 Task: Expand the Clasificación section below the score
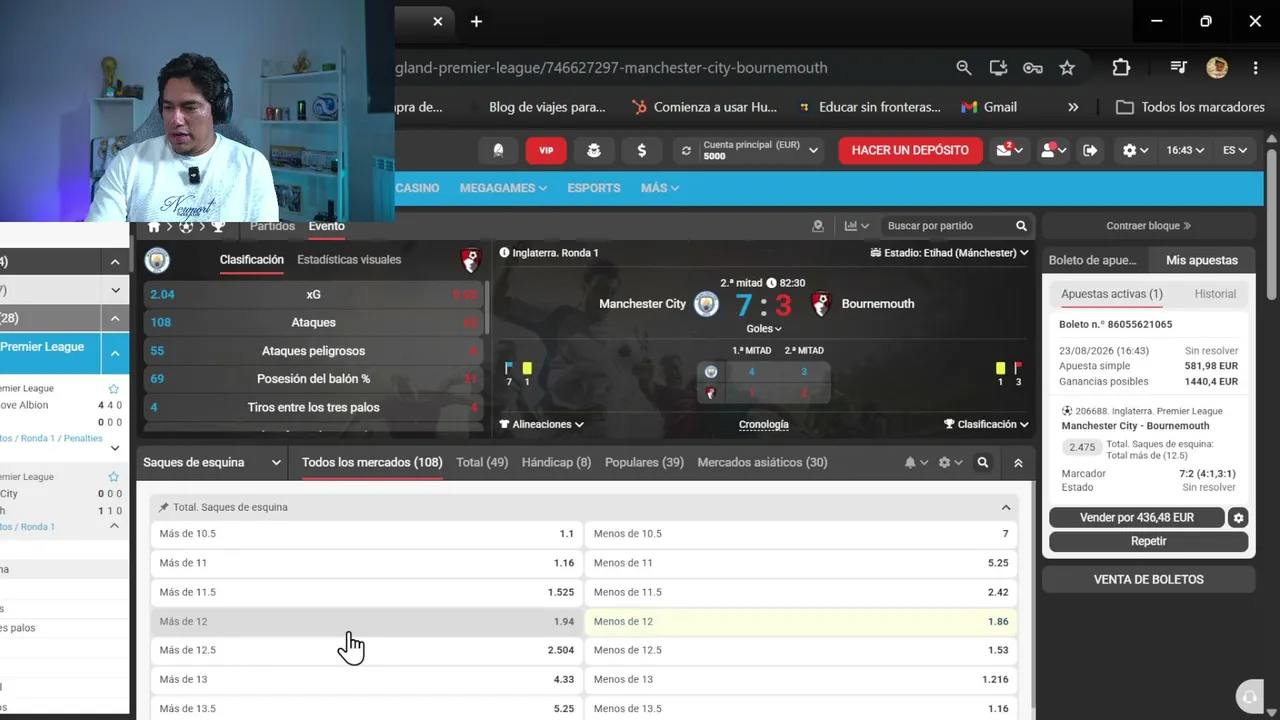point(986,425)
